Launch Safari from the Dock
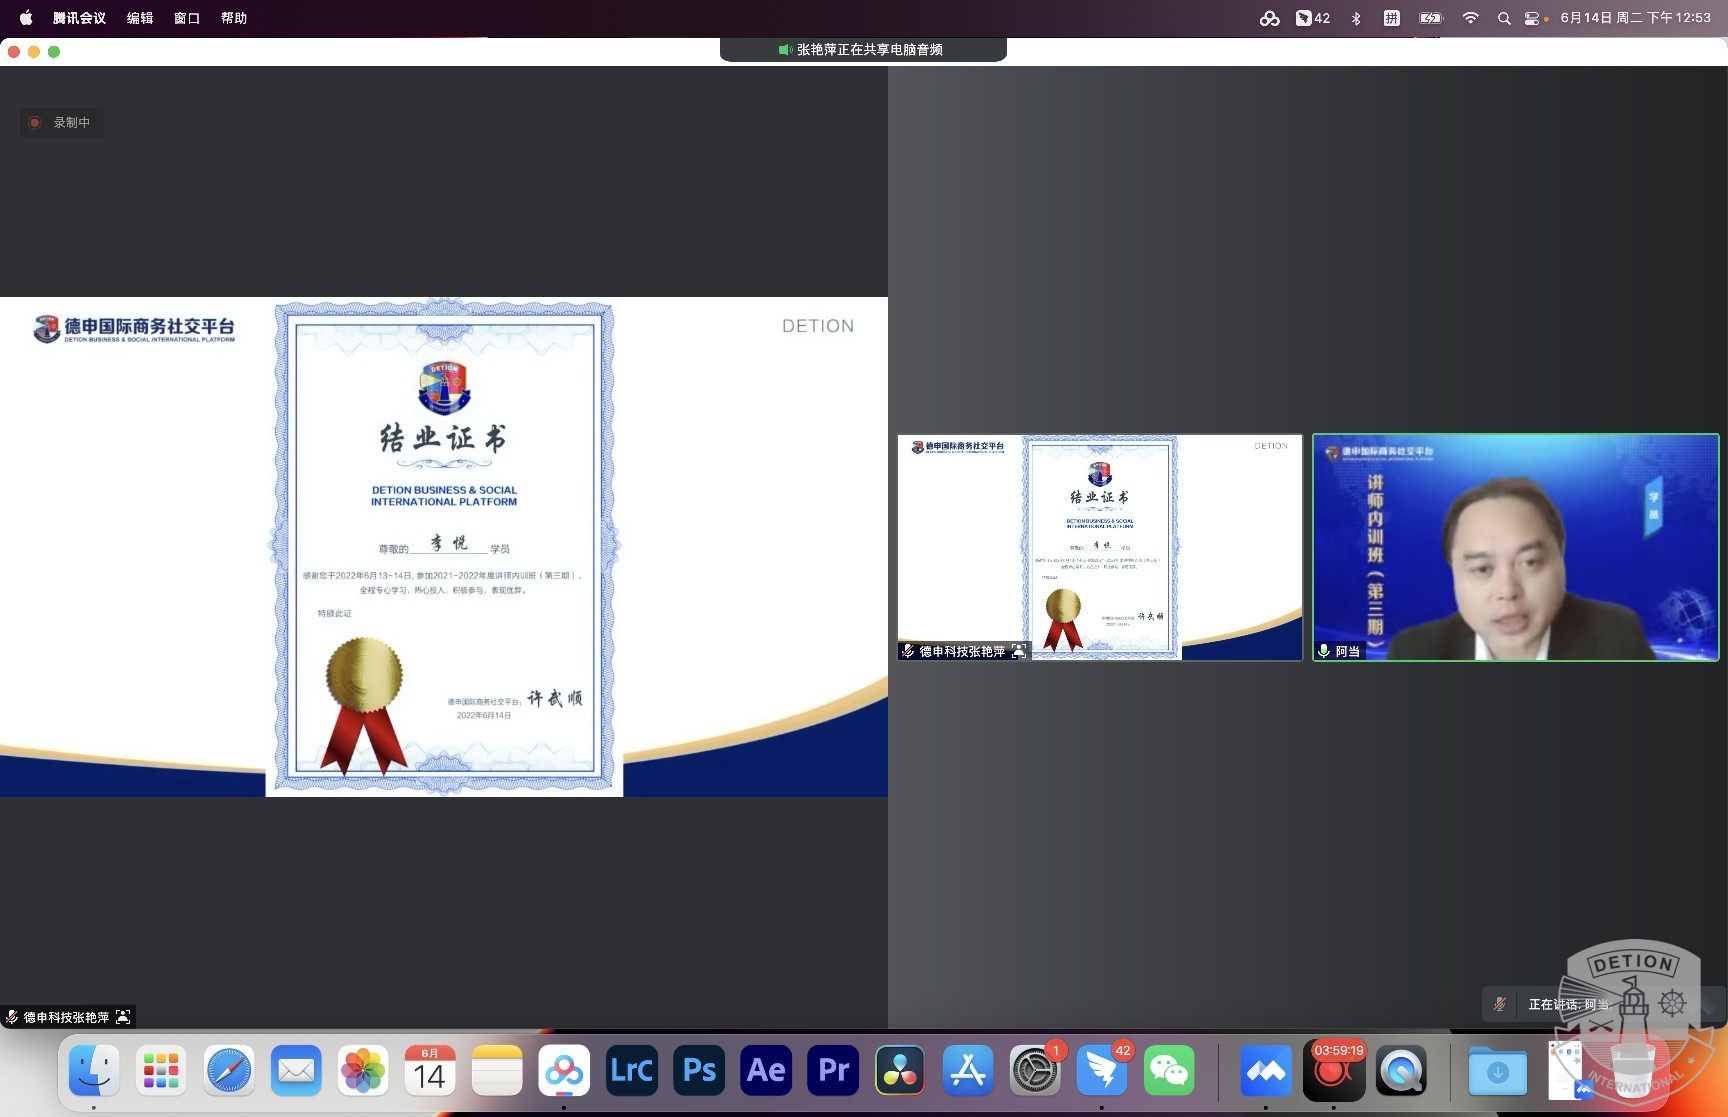 click(x=229, y=1071)
